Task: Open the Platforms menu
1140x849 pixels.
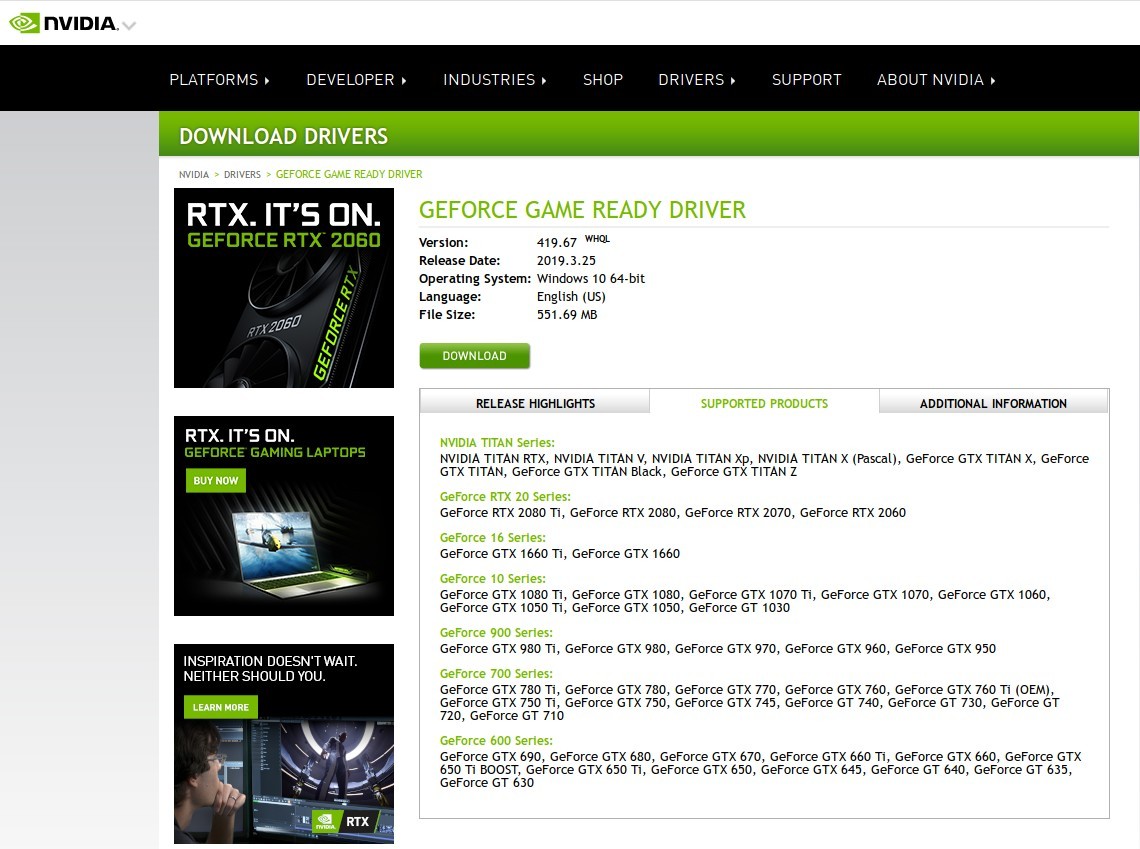Action: pos(219,80)
